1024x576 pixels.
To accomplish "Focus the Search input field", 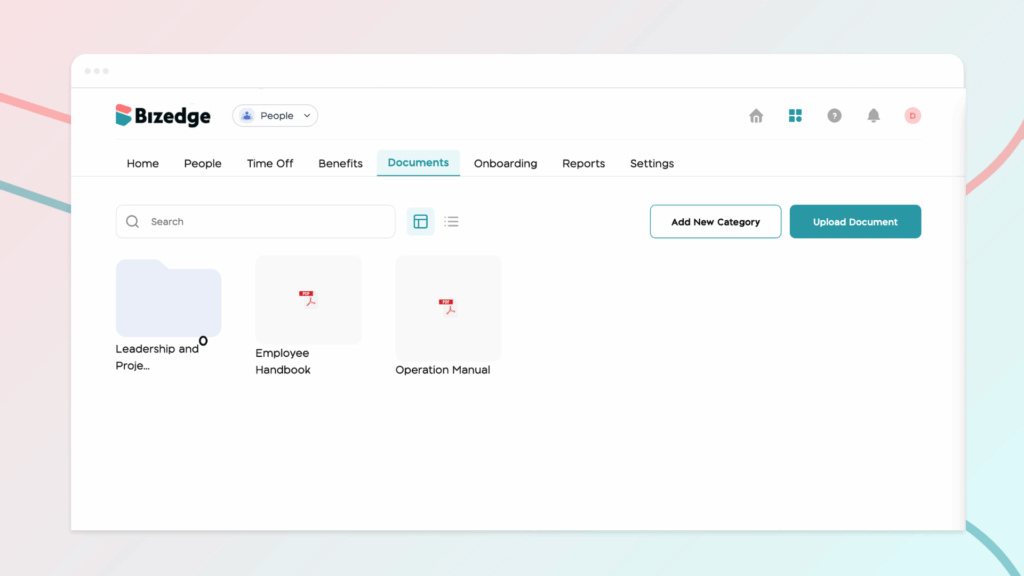I will [265, 222].
